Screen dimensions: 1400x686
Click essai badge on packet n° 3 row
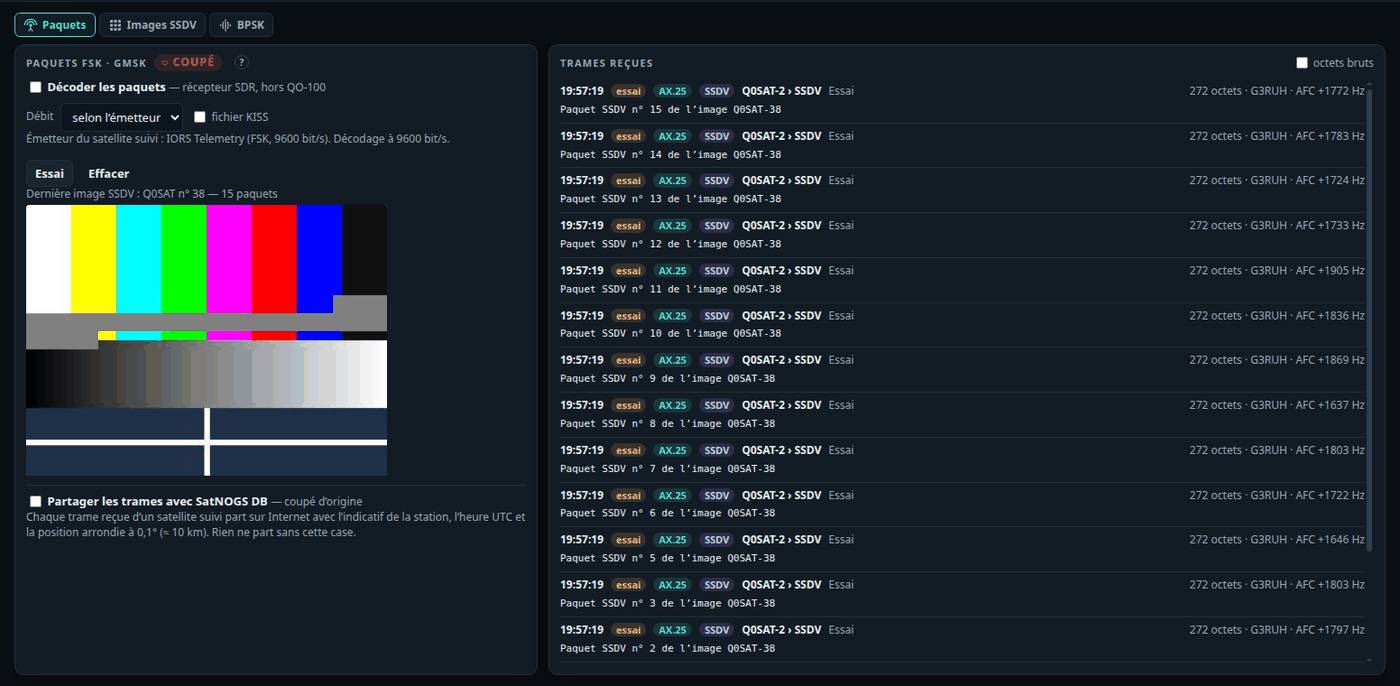click(x=628, y=585)
